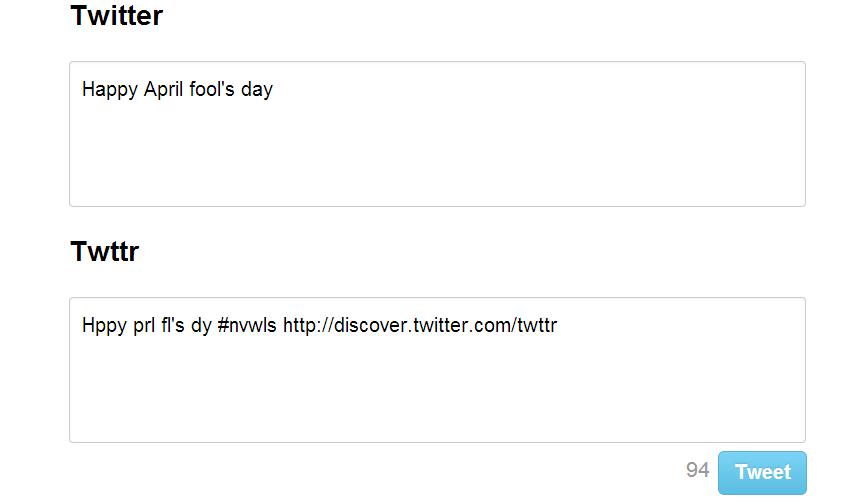Click the Twitter heading
Viewport: 867px width, 504px height.
click(x=116, y=16)
